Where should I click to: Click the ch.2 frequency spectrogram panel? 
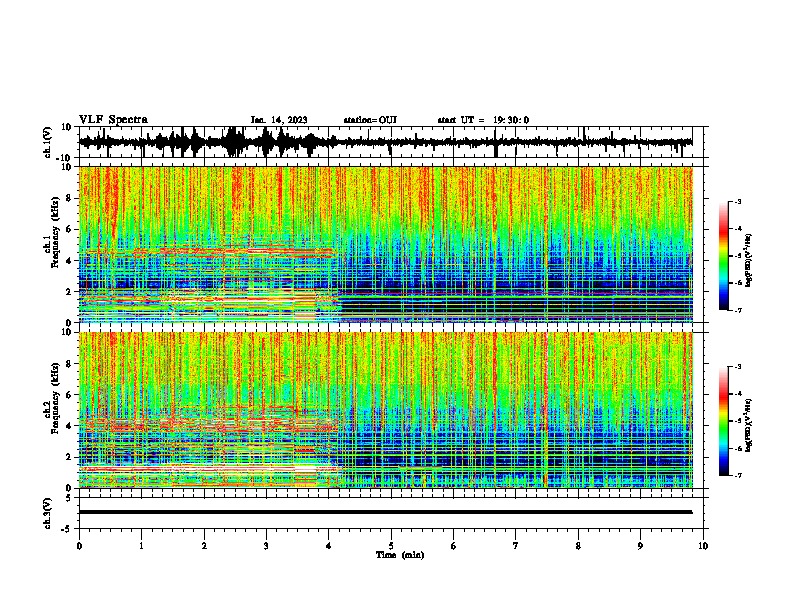[385, 410]
